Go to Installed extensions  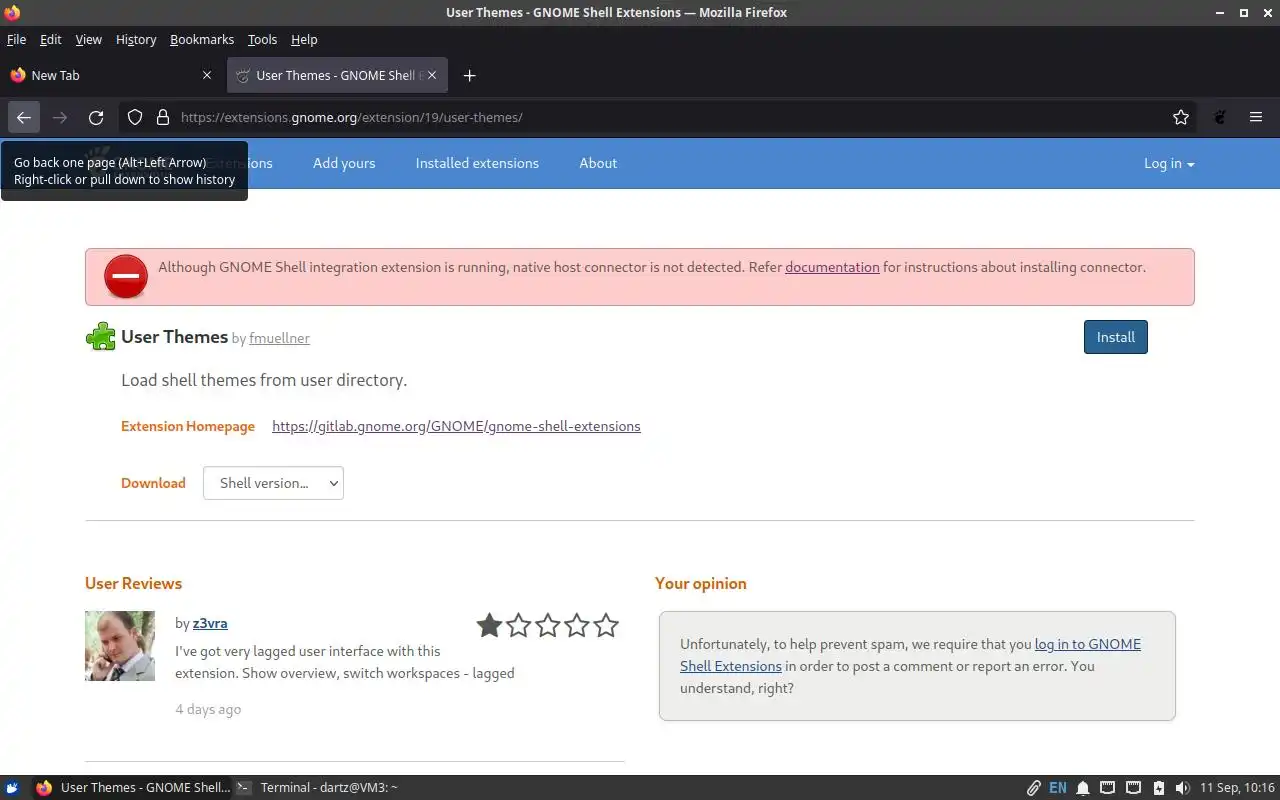click(x=477, y=163)
